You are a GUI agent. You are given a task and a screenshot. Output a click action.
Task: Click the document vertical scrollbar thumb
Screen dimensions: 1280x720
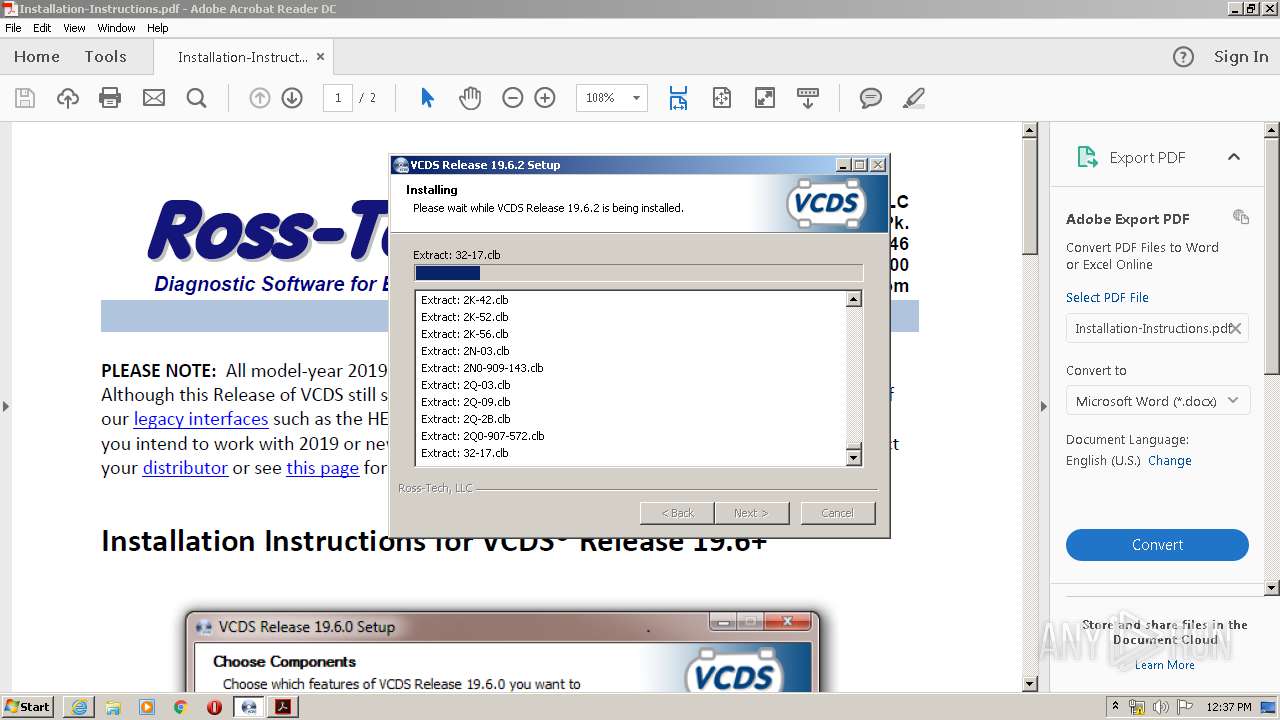pos(1030,198)
